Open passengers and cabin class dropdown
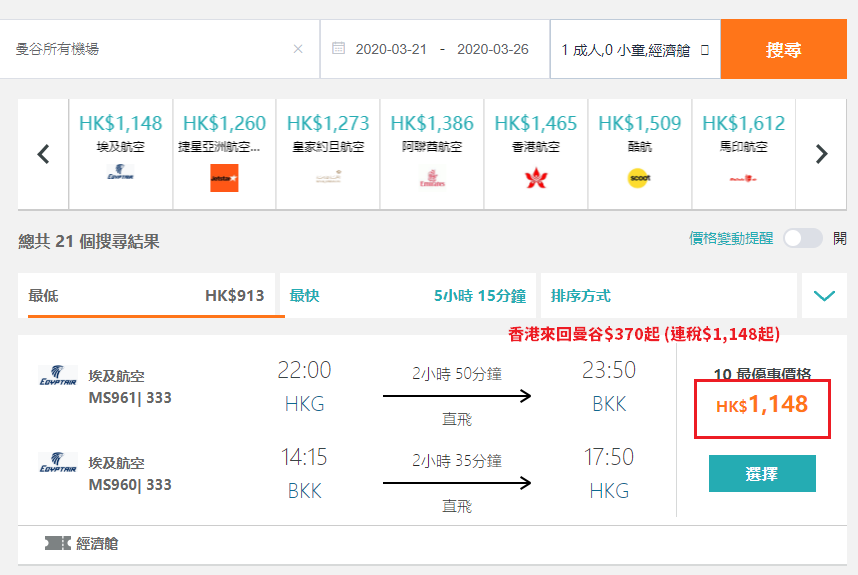This screenshot has height=575, width=858. [635, 50]
